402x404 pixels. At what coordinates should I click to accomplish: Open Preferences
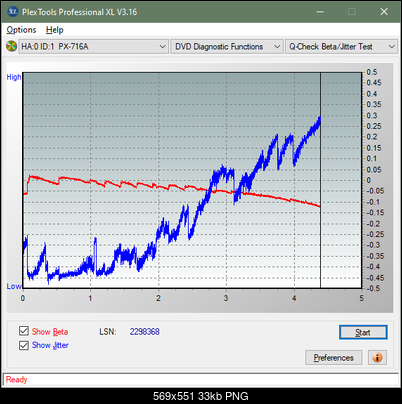point(333,358)
